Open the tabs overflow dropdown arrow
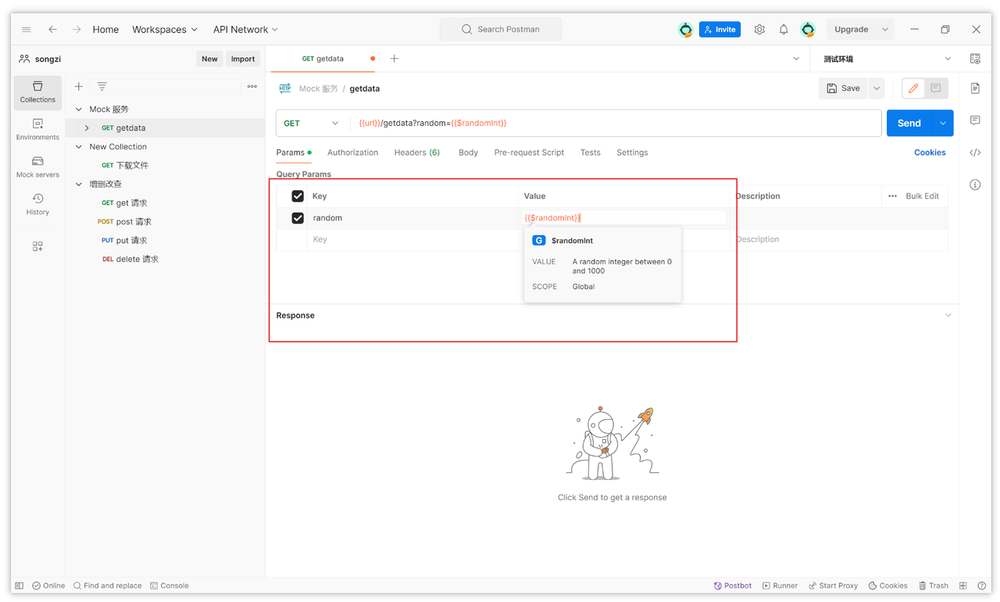 point(796,59)
